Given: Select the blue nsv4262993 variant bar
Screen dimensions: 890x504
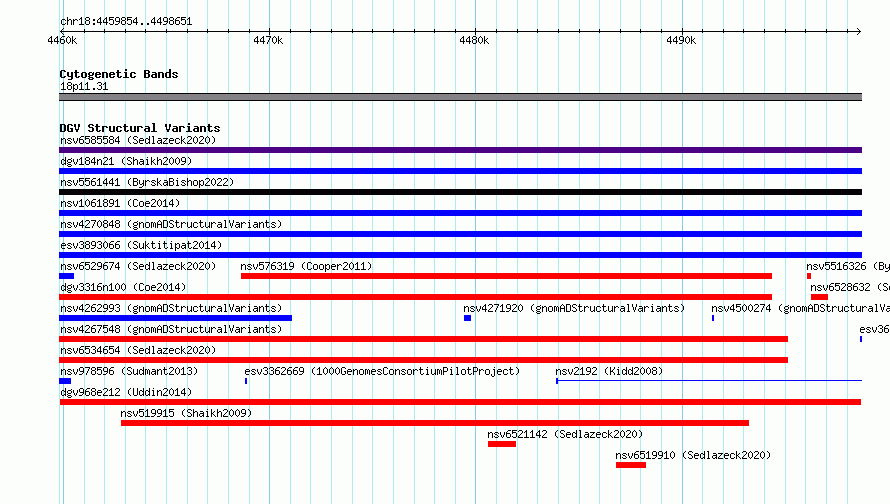Looking at the screenshot, I should (175, 318).
